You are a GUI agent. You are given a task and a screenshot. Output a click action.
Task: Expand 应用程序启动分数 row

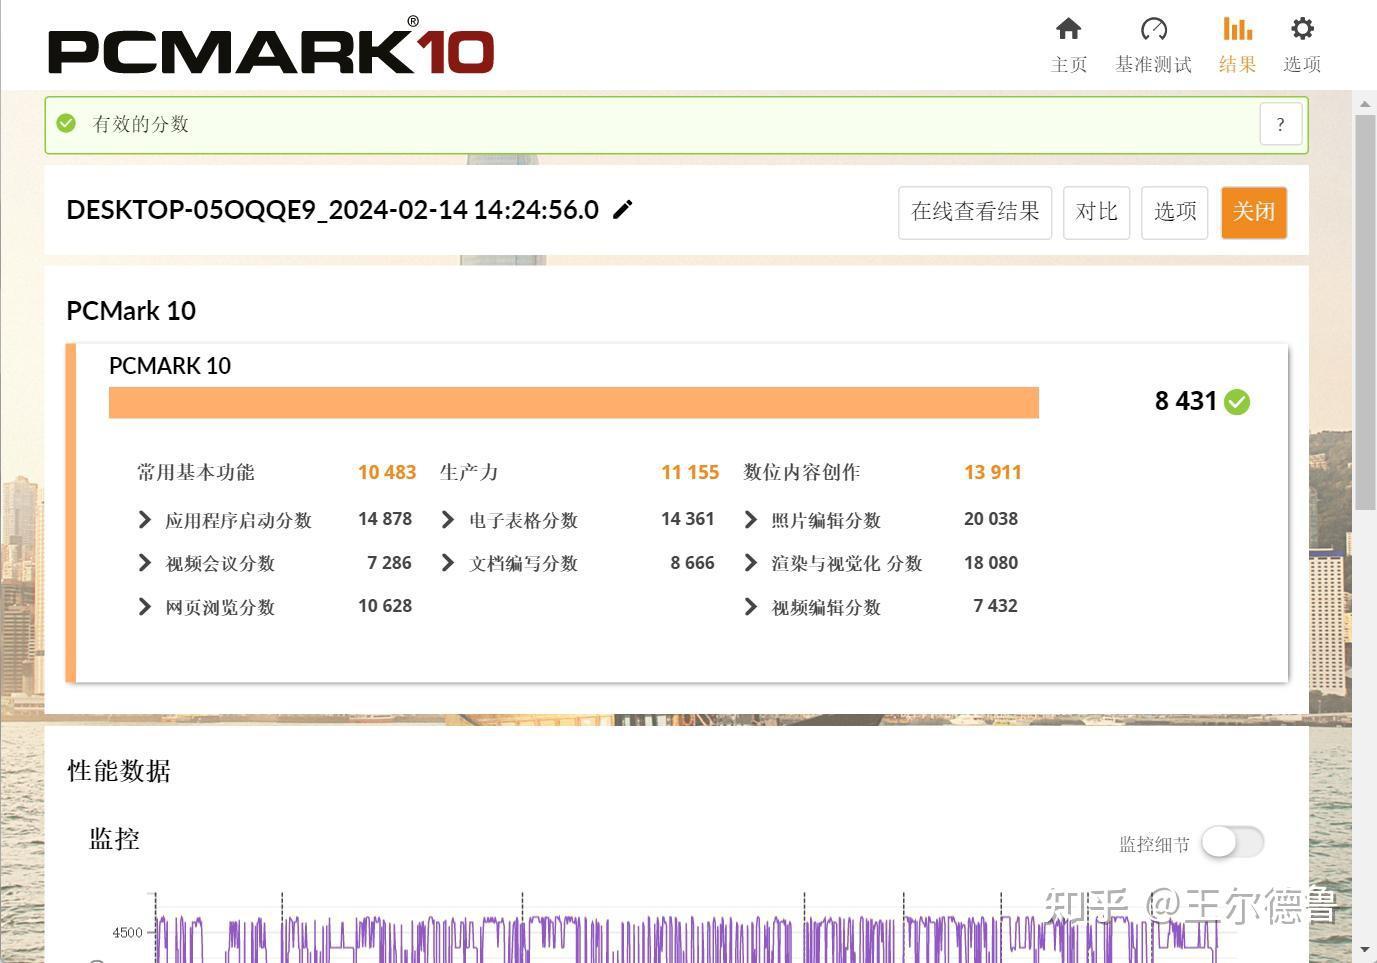coord(145,519)
